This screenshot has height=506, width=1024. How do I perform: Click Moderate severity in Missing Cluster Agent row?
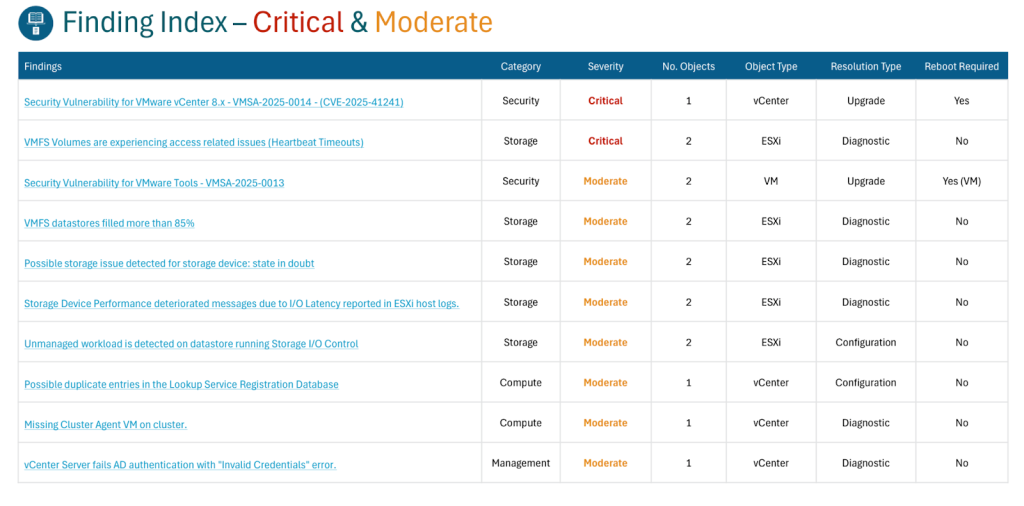(605, 423)
